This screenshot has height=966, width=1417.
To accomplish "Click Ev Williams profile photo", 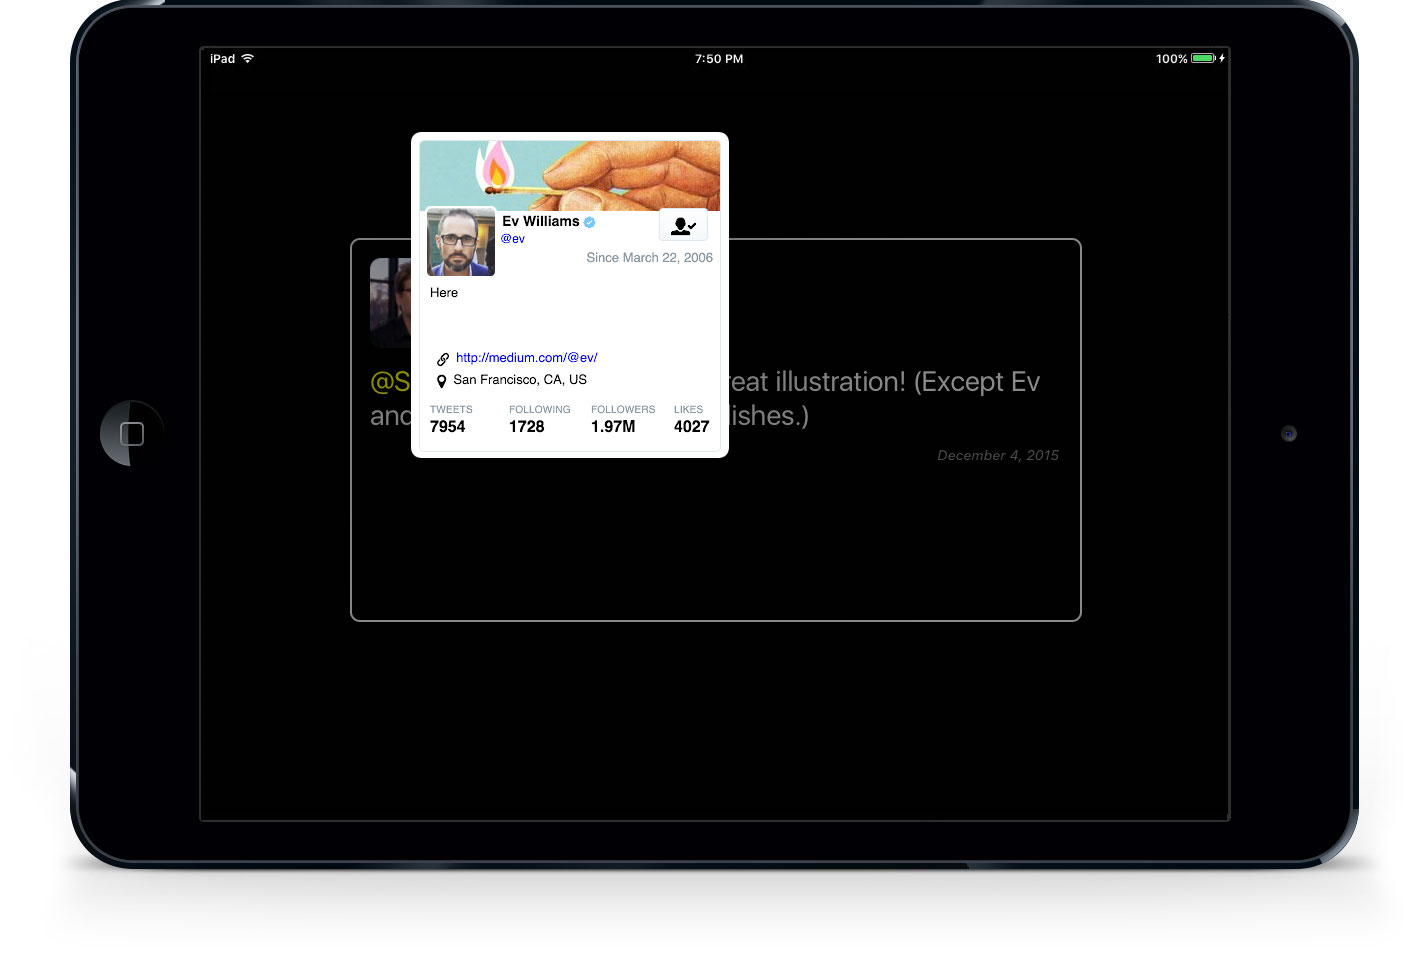I will pos(460,242).
